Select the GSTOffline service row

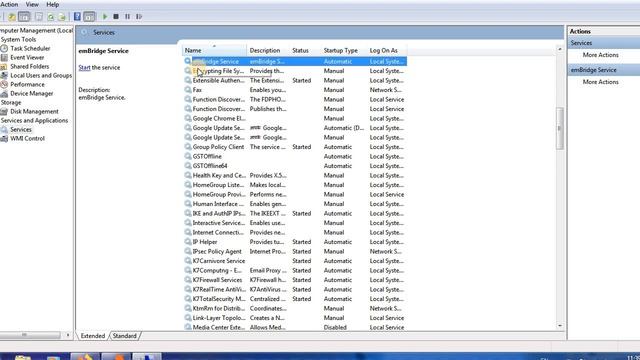(295, 156)
